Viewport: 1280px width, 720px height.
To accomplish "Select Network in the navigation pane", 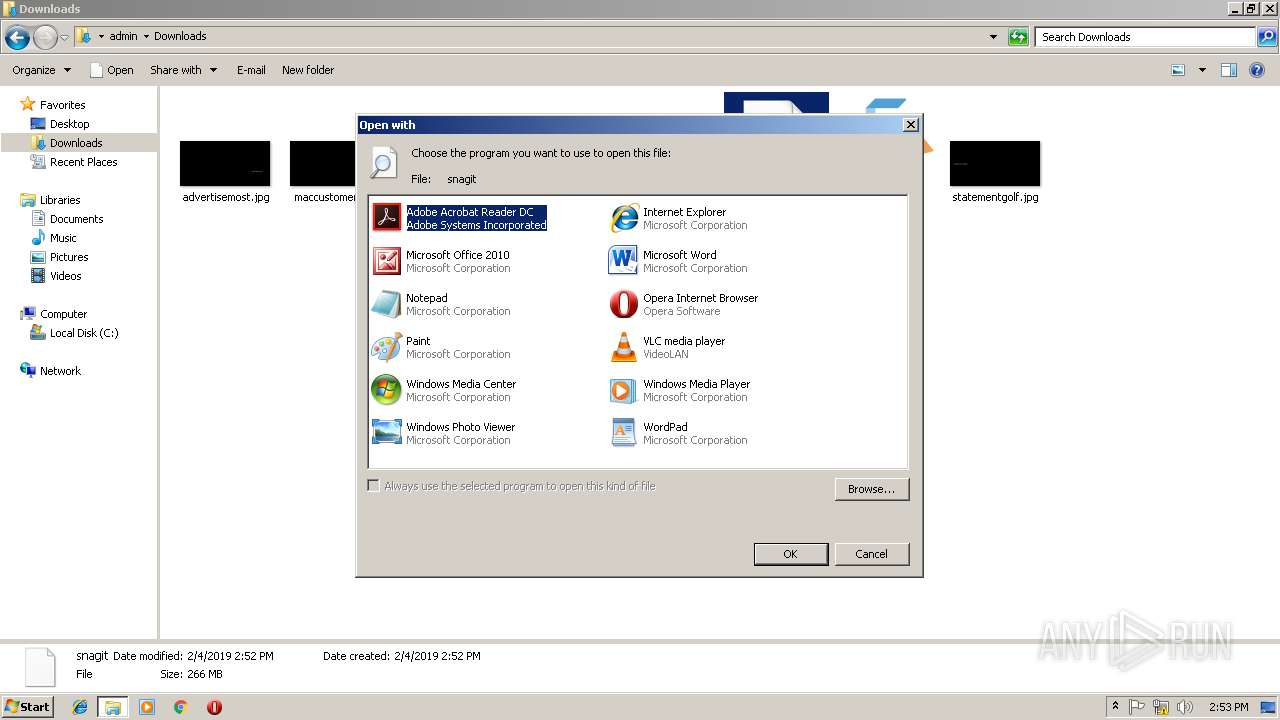I will [60, 371].
